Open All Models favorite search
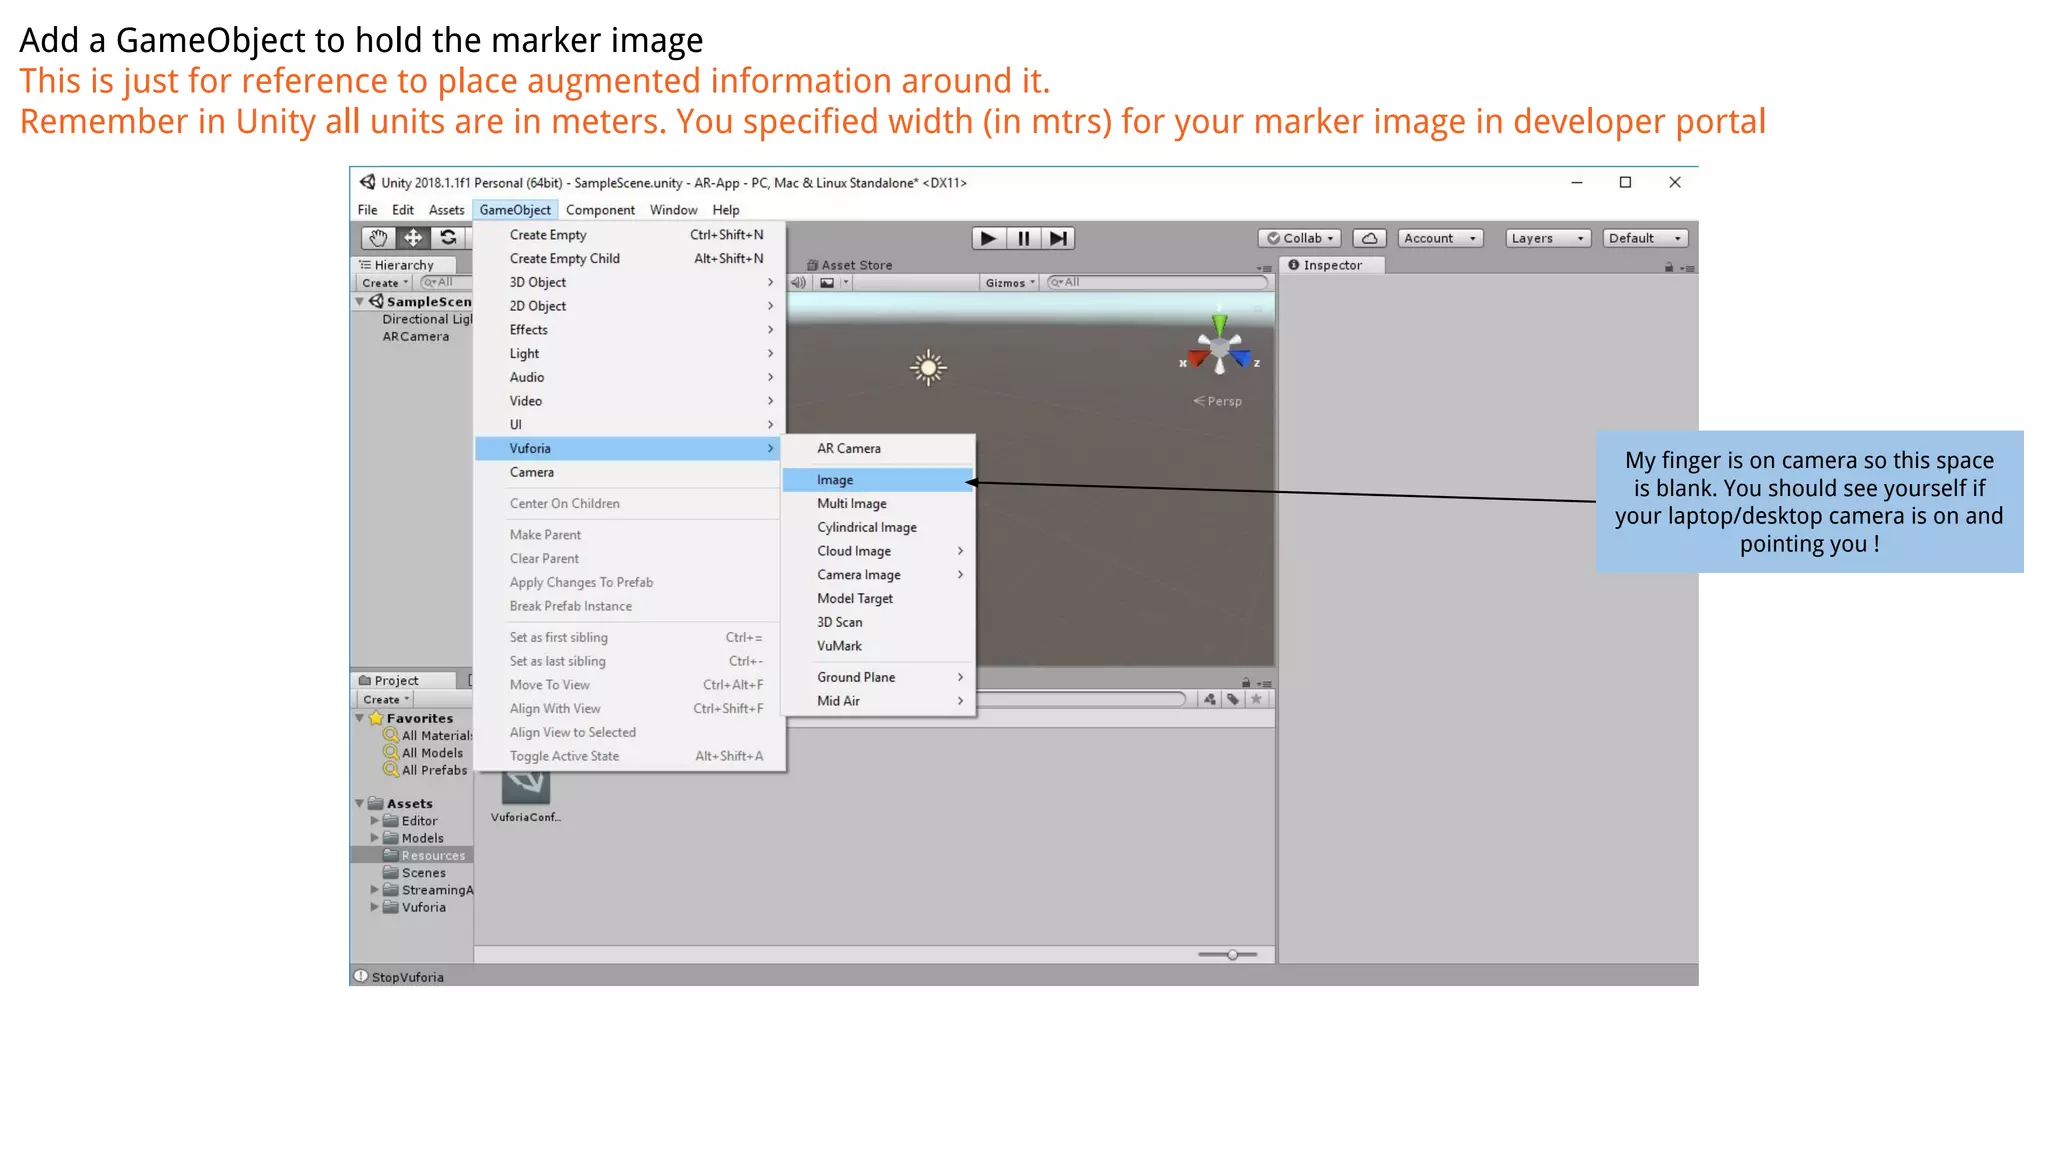The width and height of the screenshot is (2048, 1152). (423, 753)
